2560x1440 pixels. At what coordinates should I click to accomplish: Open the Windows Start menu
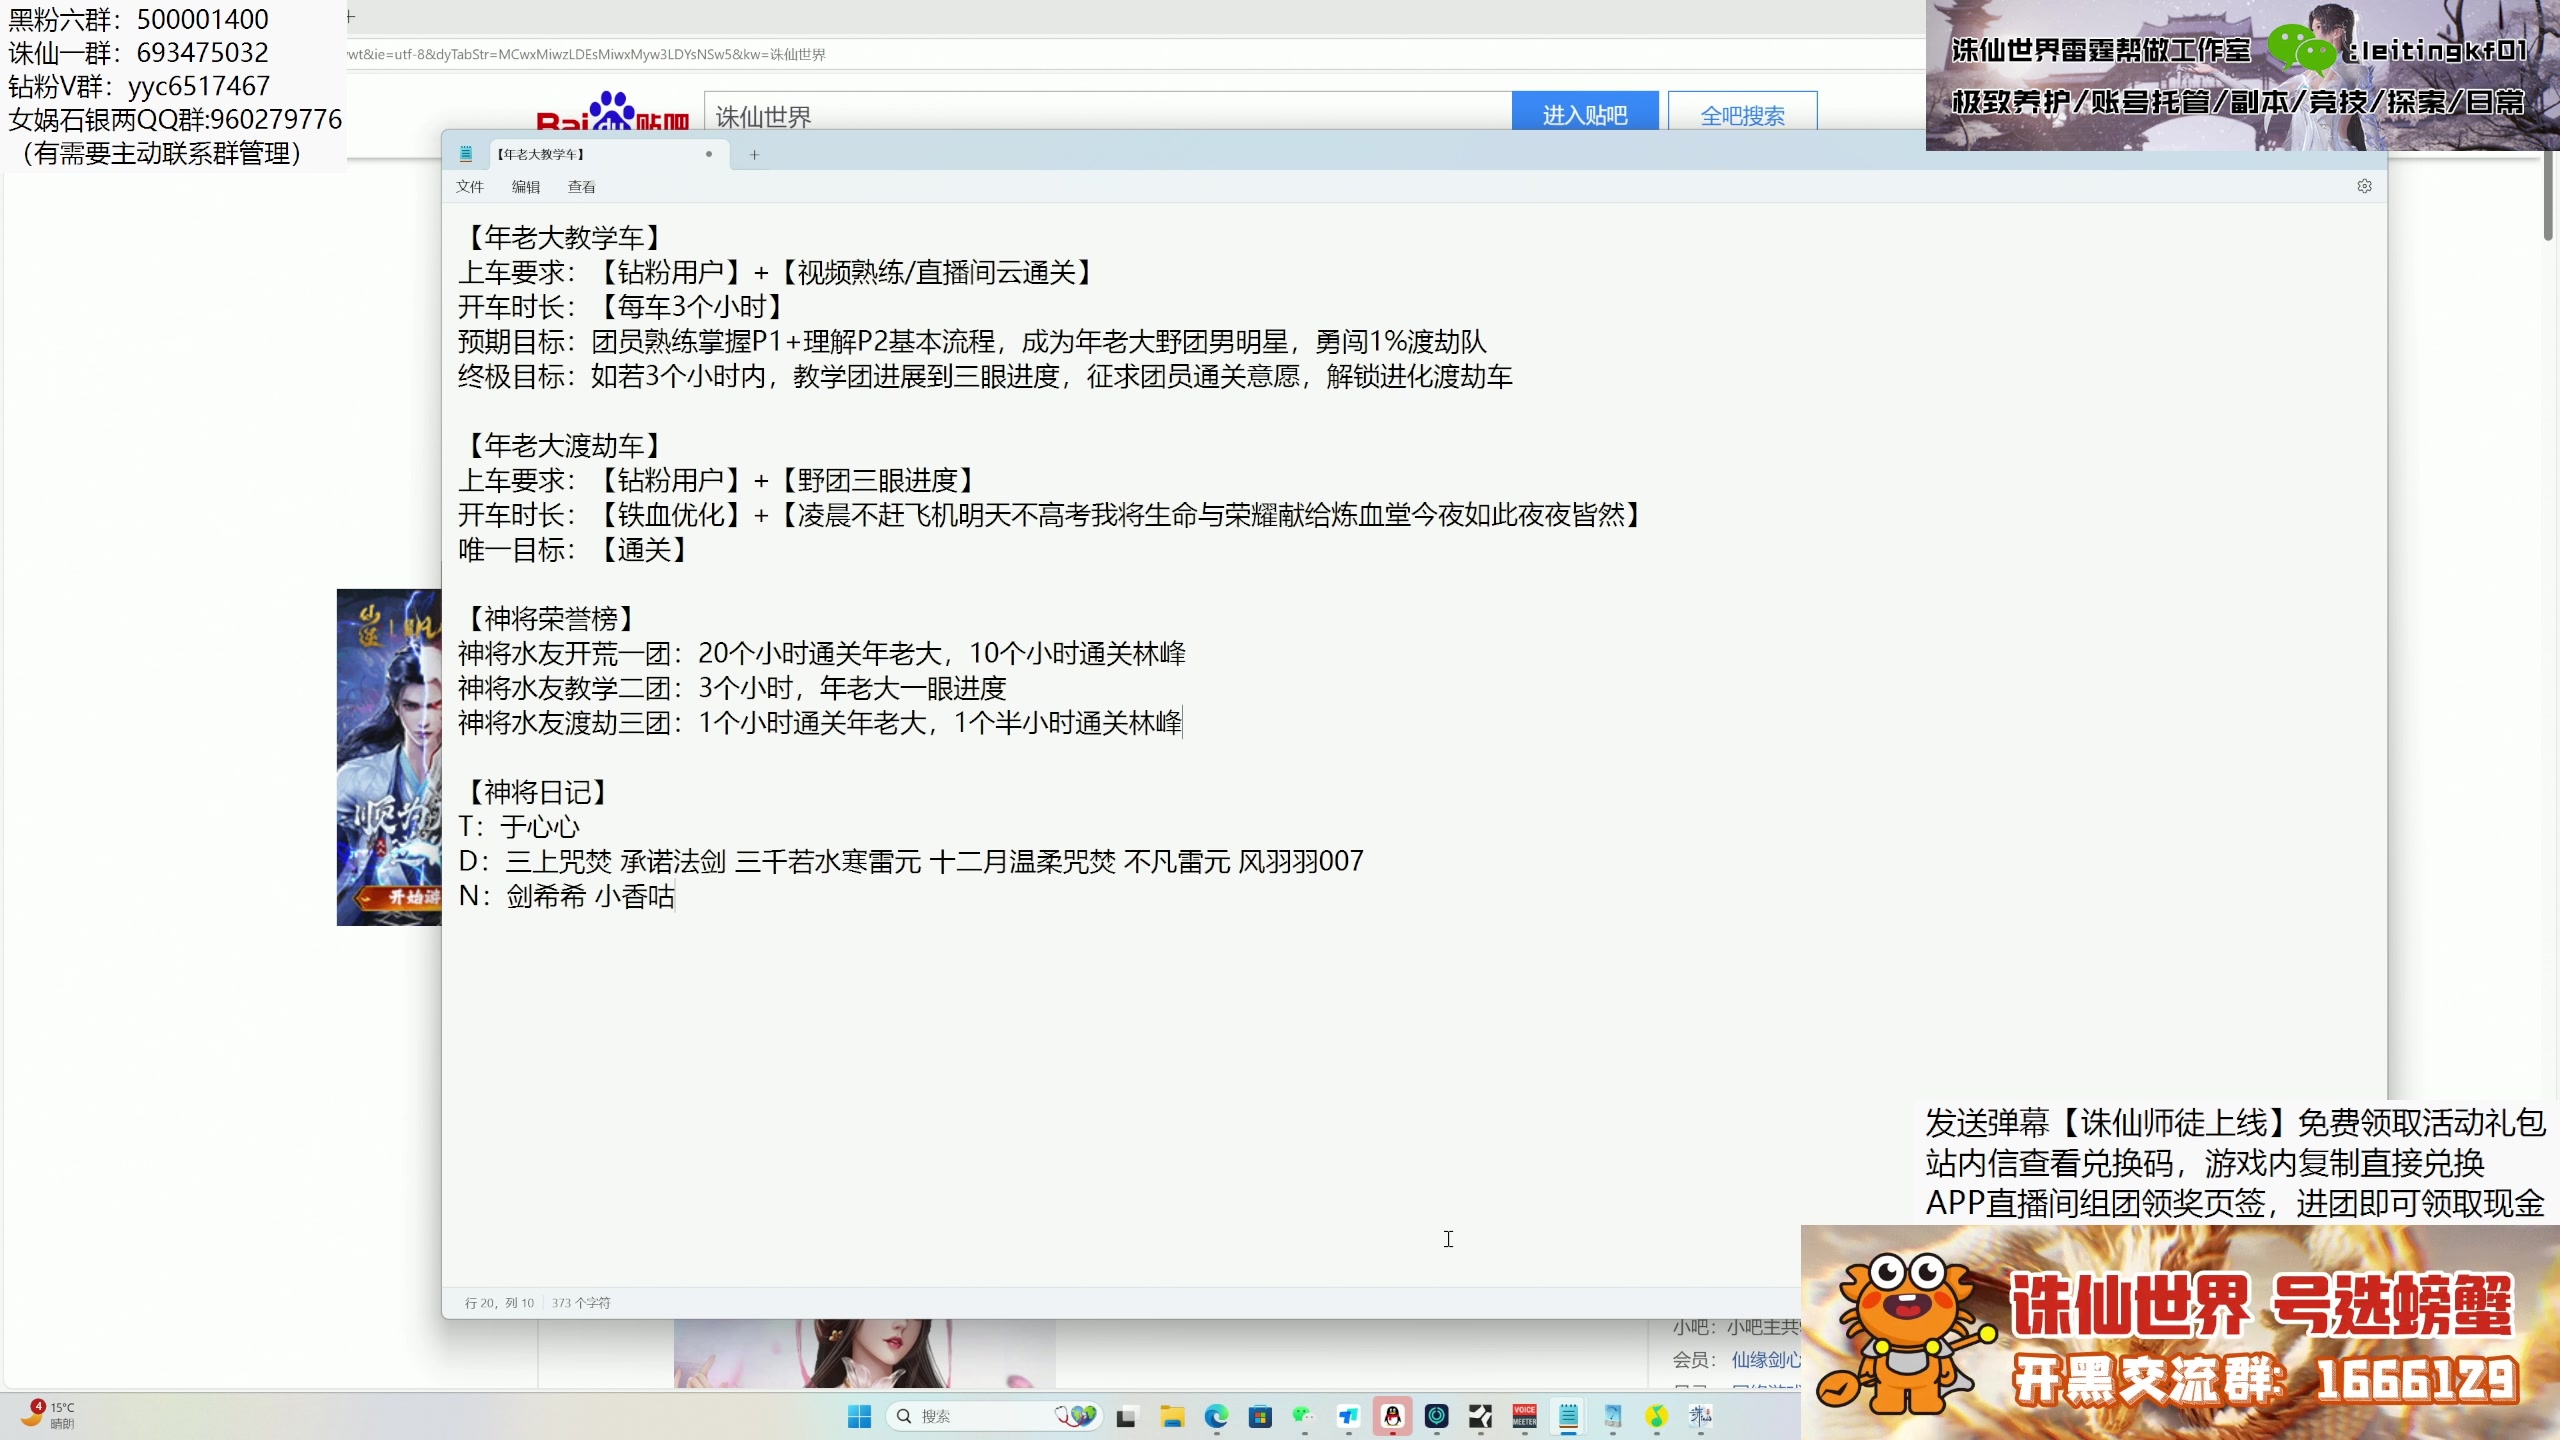pos(859,1416)
